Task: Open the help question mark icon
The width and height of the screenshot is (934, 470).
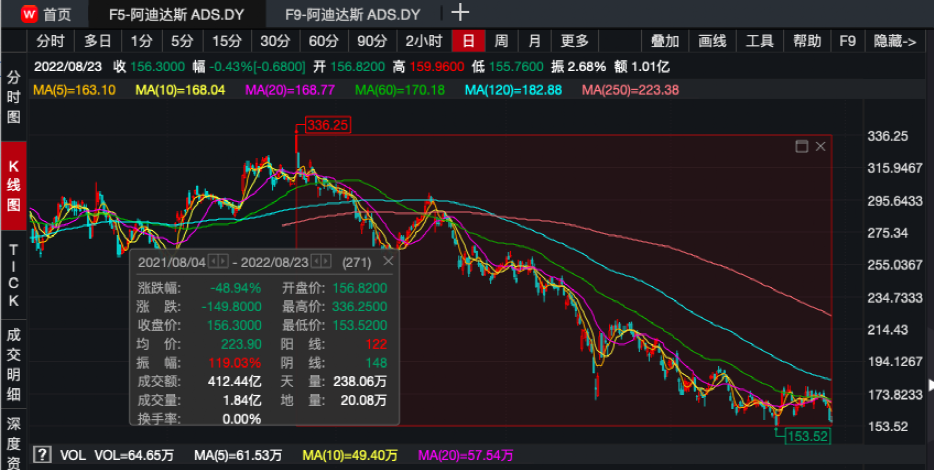Action: pos(41,455)
